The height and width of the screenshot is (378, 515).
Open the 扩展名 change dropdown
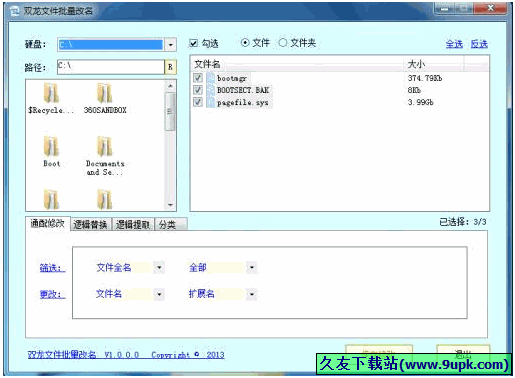(x=252, y=294)
